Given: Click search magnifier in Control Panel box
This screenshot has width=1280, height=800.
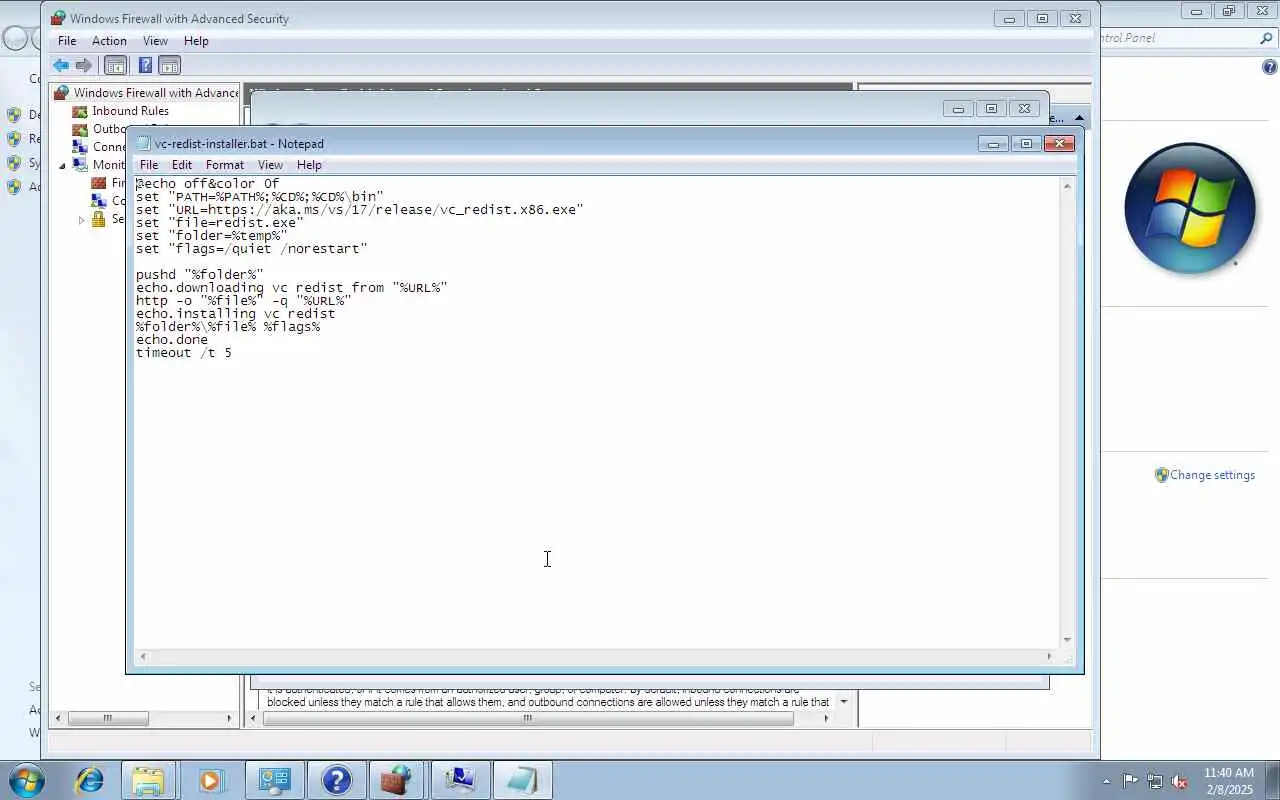Looking at the screenshot, I should click(1266, 38).
